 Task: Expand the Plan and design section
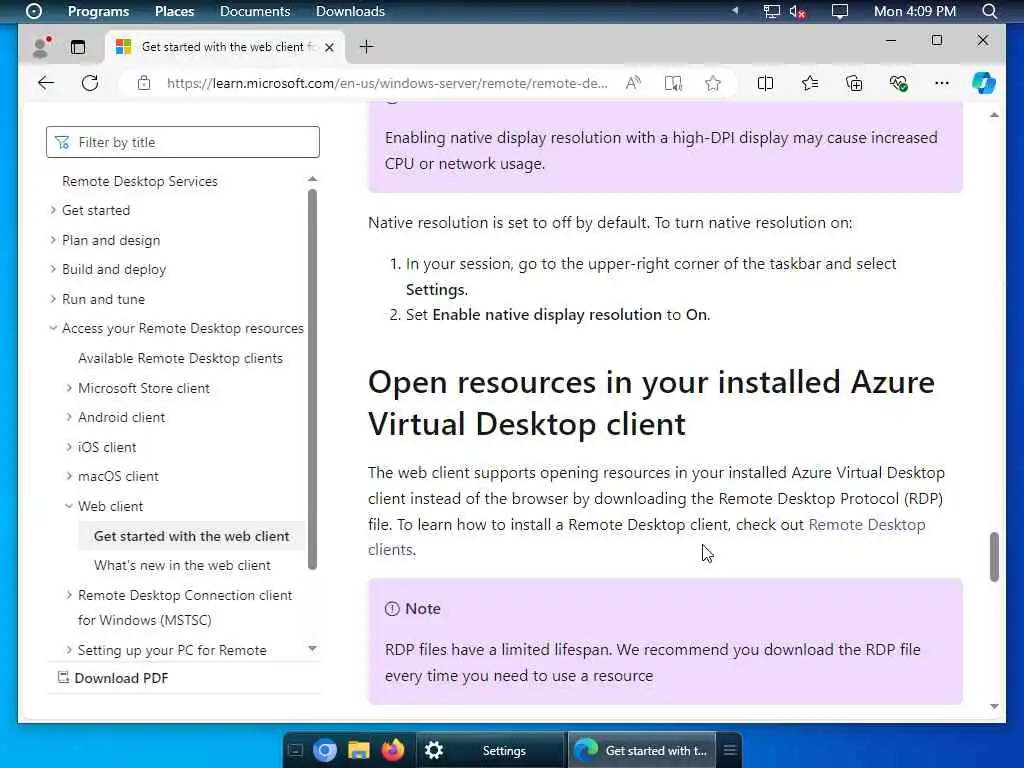(53, 240)
